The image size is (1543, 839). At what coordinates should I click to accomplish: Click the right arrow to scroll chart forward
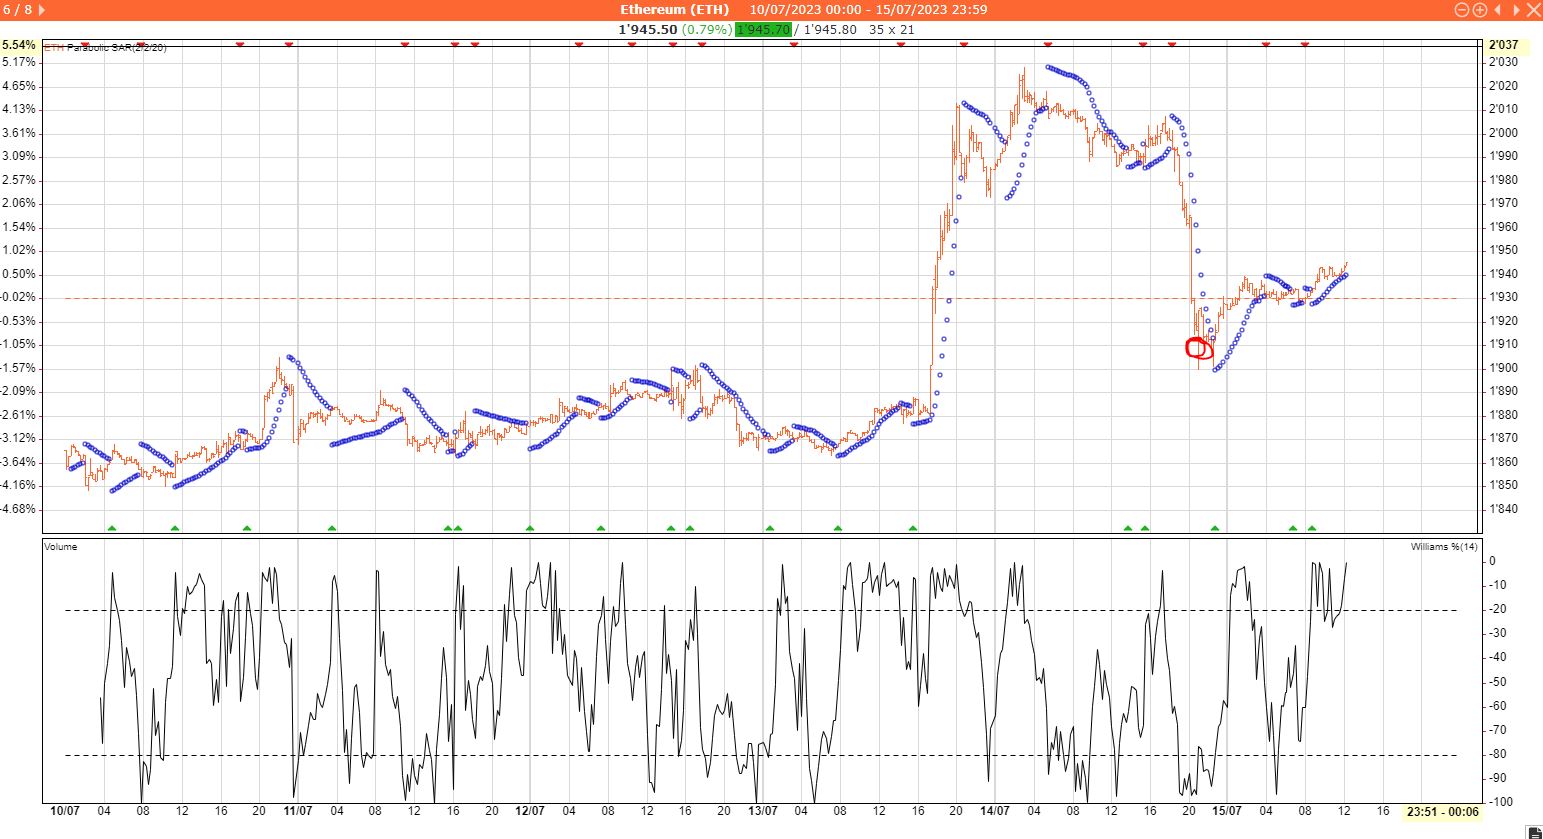tap(1516, 10)
